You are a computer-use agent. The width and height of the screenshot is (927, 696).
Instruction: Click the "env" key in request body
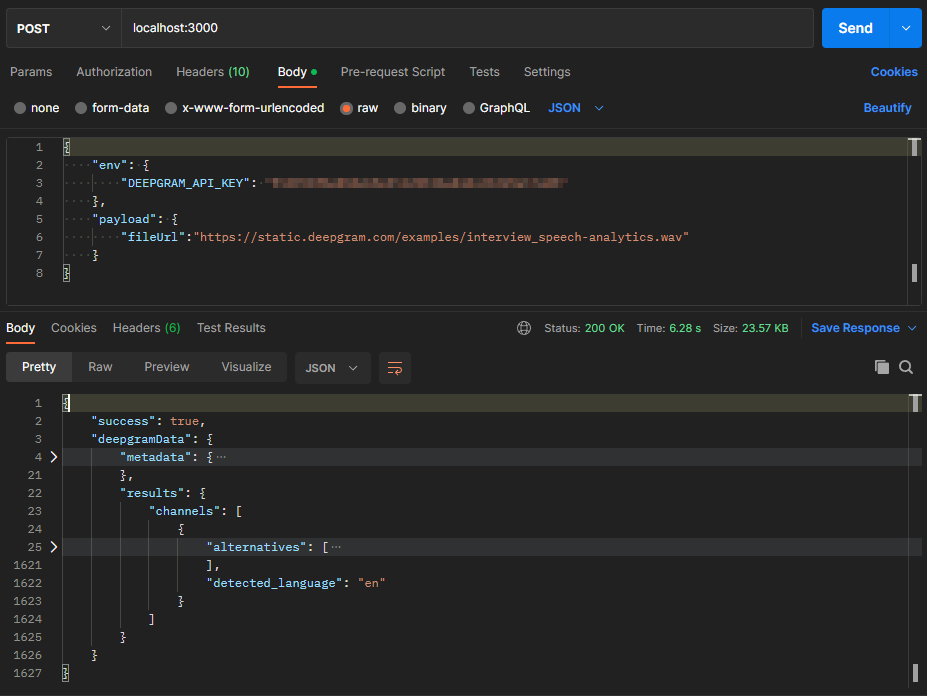(110, 166)
